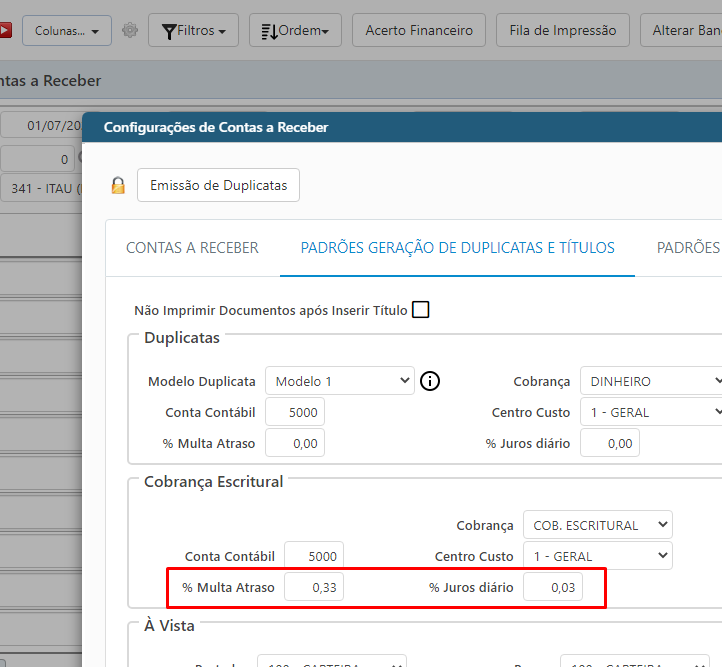The height and width of the screenshot is (667, 722).
Task: Click Duplicatas % Multa Atraso field
Action: 295,443
